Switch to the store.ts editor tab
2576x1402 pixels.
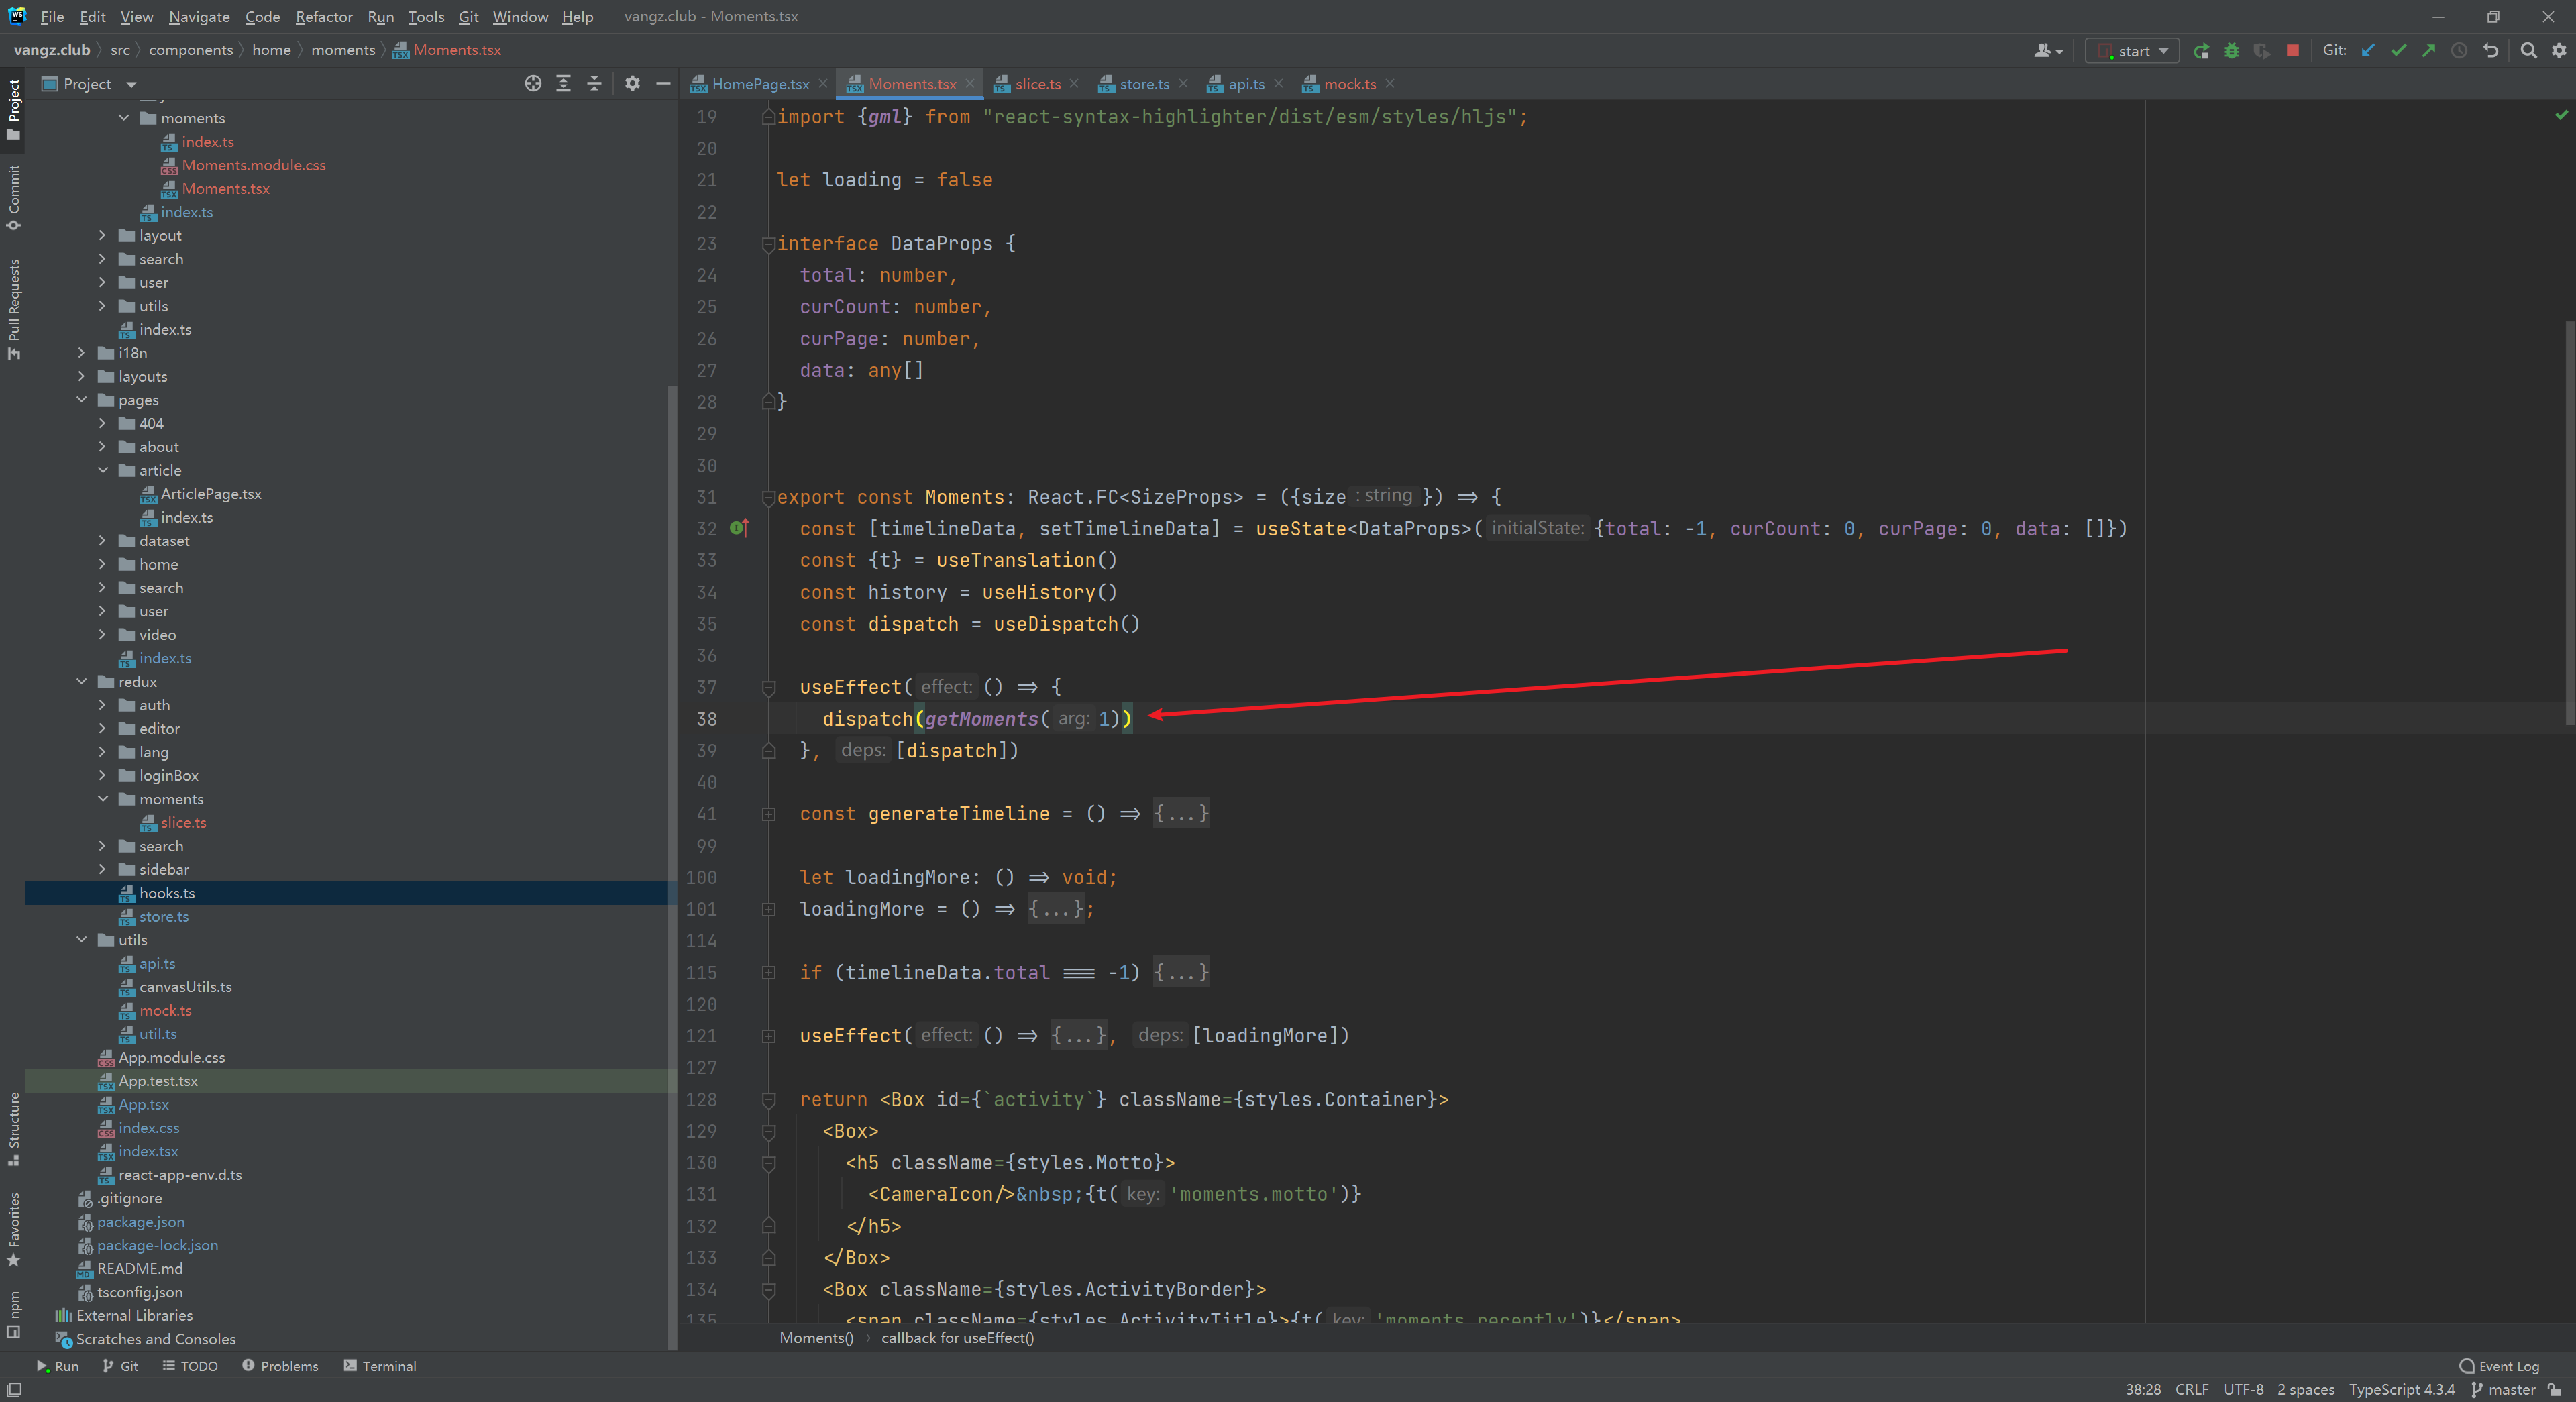click(1144, 84)
